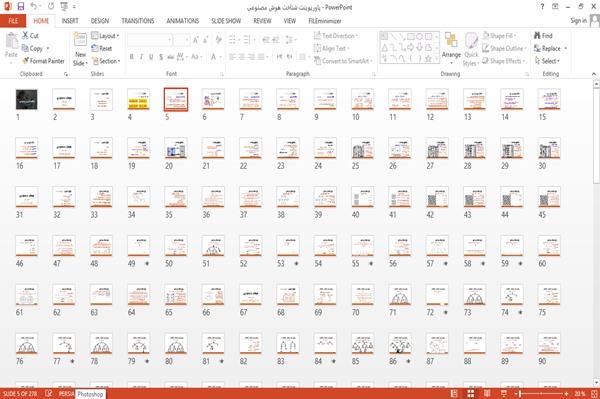Open Quick Styles gallery
600x399 pixels.
pos(471,50)
